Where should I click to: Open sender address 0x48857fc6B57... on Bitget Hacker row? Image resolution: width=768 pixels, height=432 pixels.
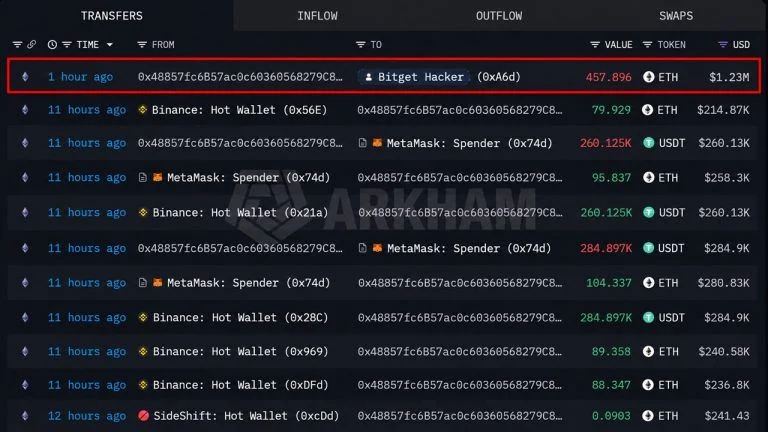click(x=240, y=77)
